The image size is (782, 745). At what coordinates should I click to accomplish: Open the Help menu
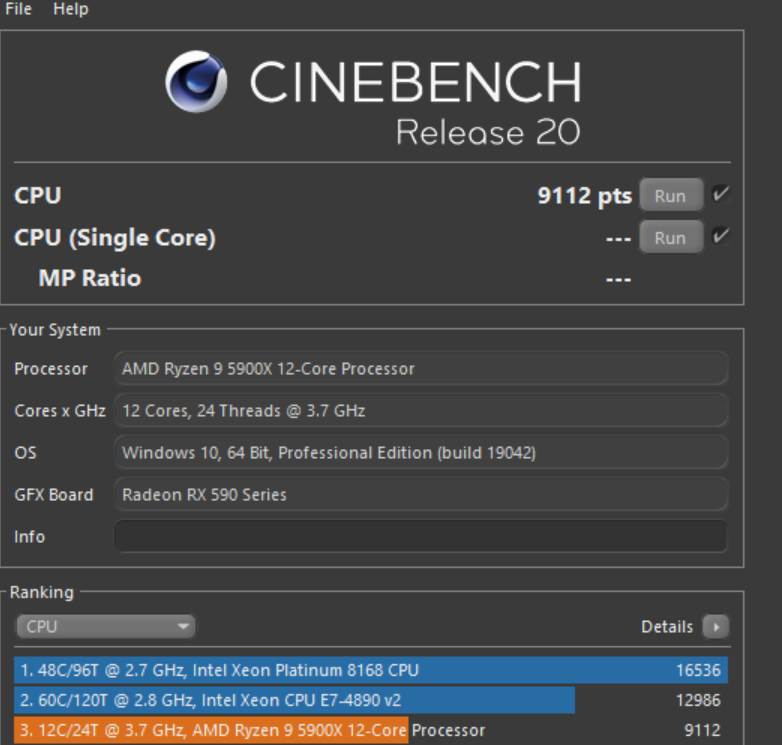click(x=71, y=9)
